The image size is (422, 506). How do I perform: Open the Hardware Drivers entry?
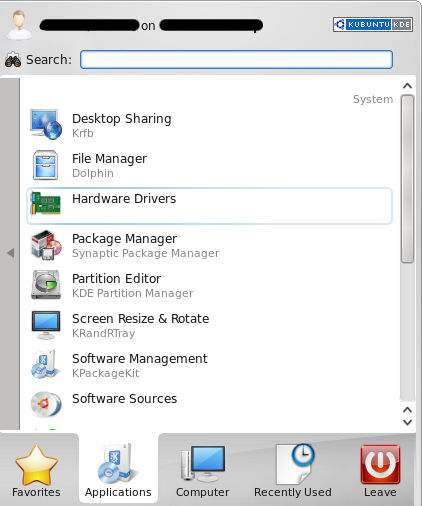[x=209, y=206]
